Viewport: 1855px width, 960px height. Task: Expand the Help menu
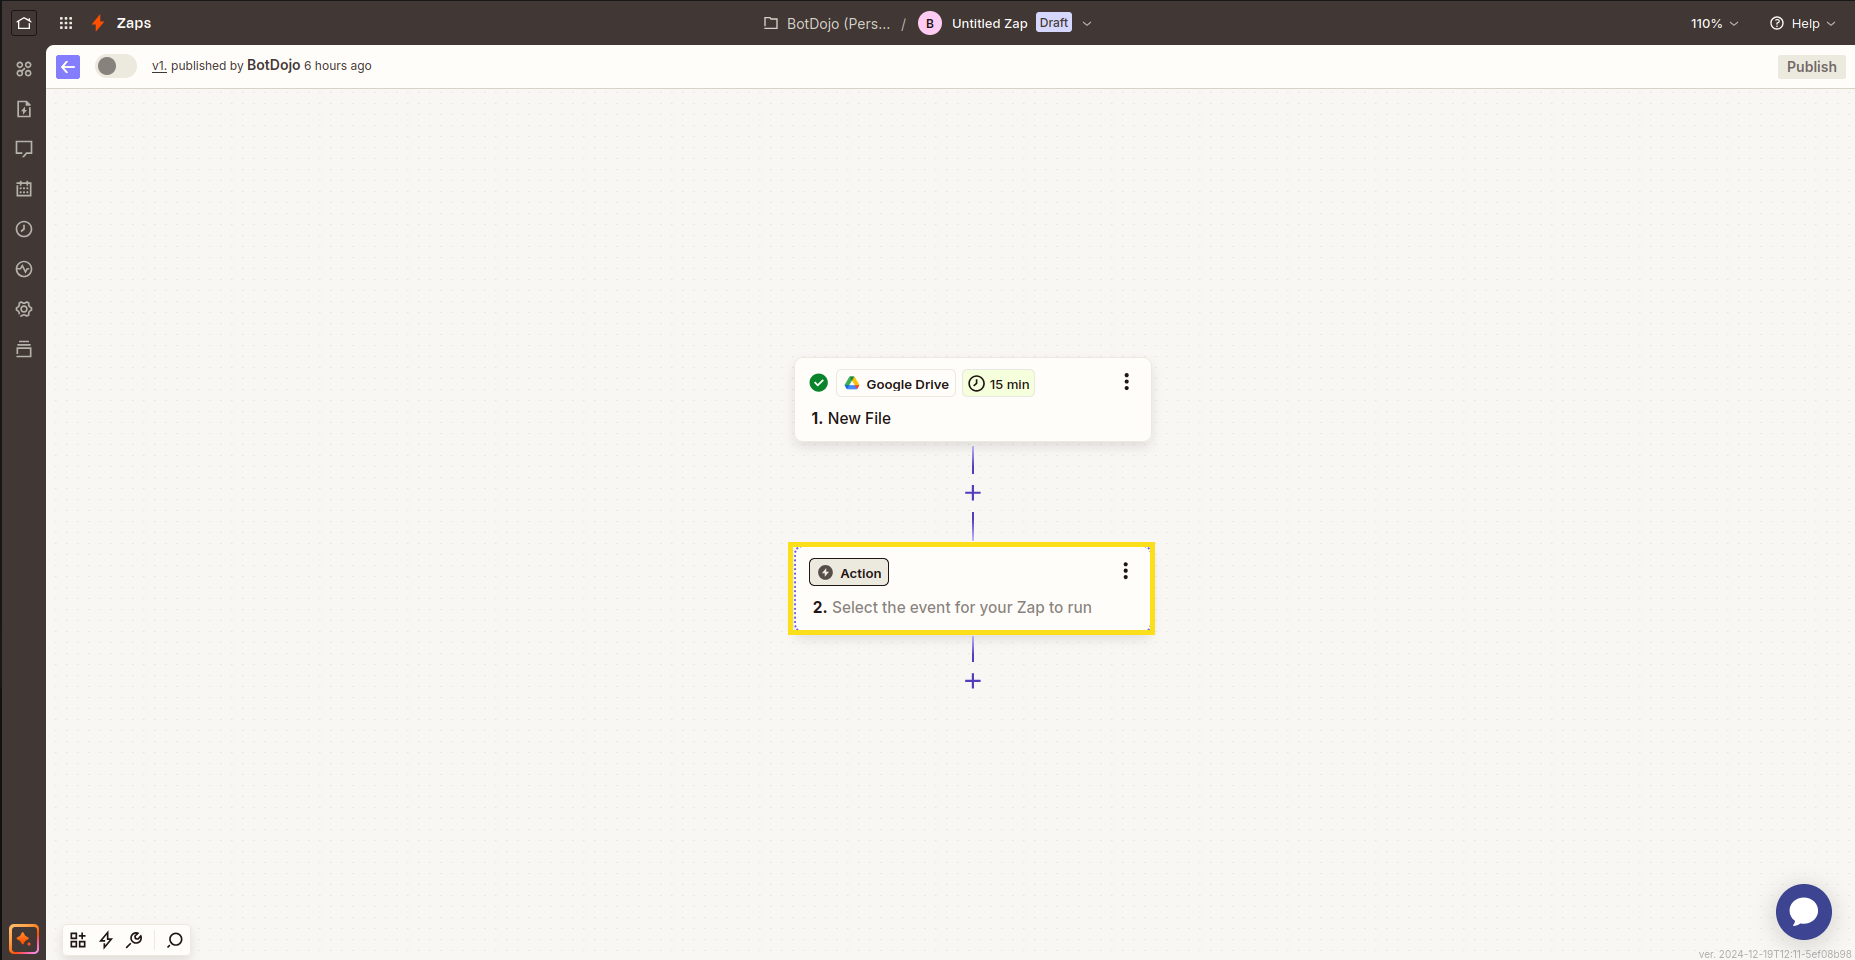pyautogui.click(x=1802, y=23)
